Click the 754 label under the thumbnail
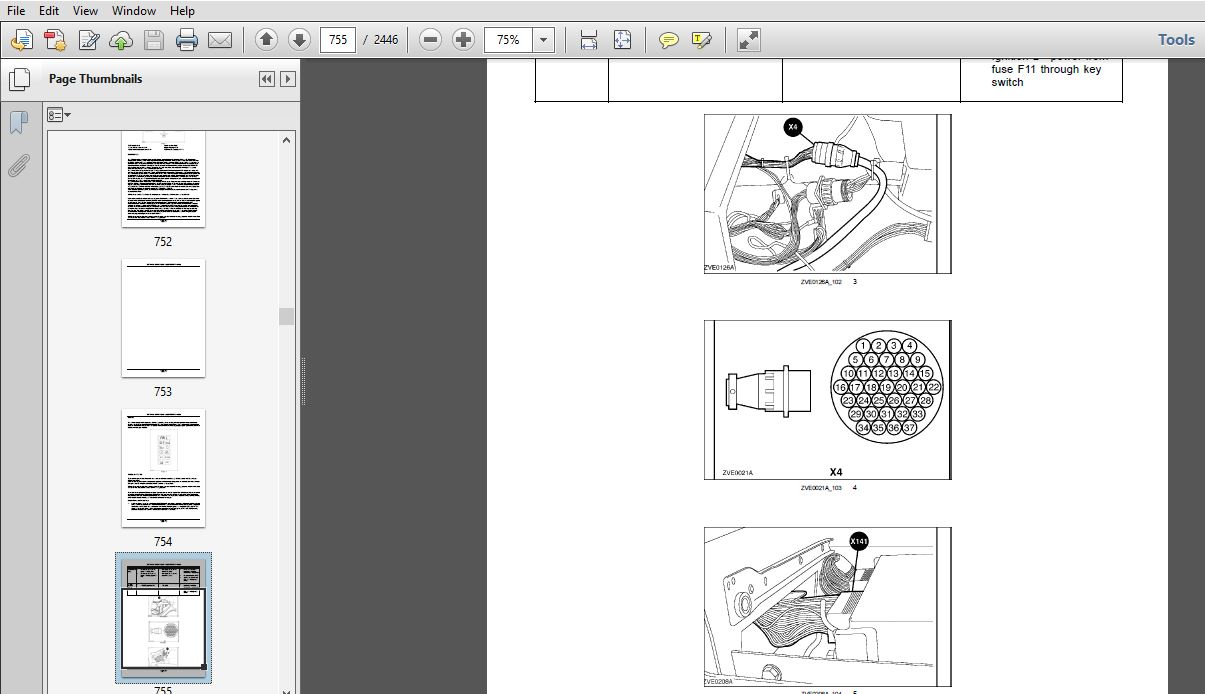This screenshot has width=1205, height=694. [x=163, y=542]
